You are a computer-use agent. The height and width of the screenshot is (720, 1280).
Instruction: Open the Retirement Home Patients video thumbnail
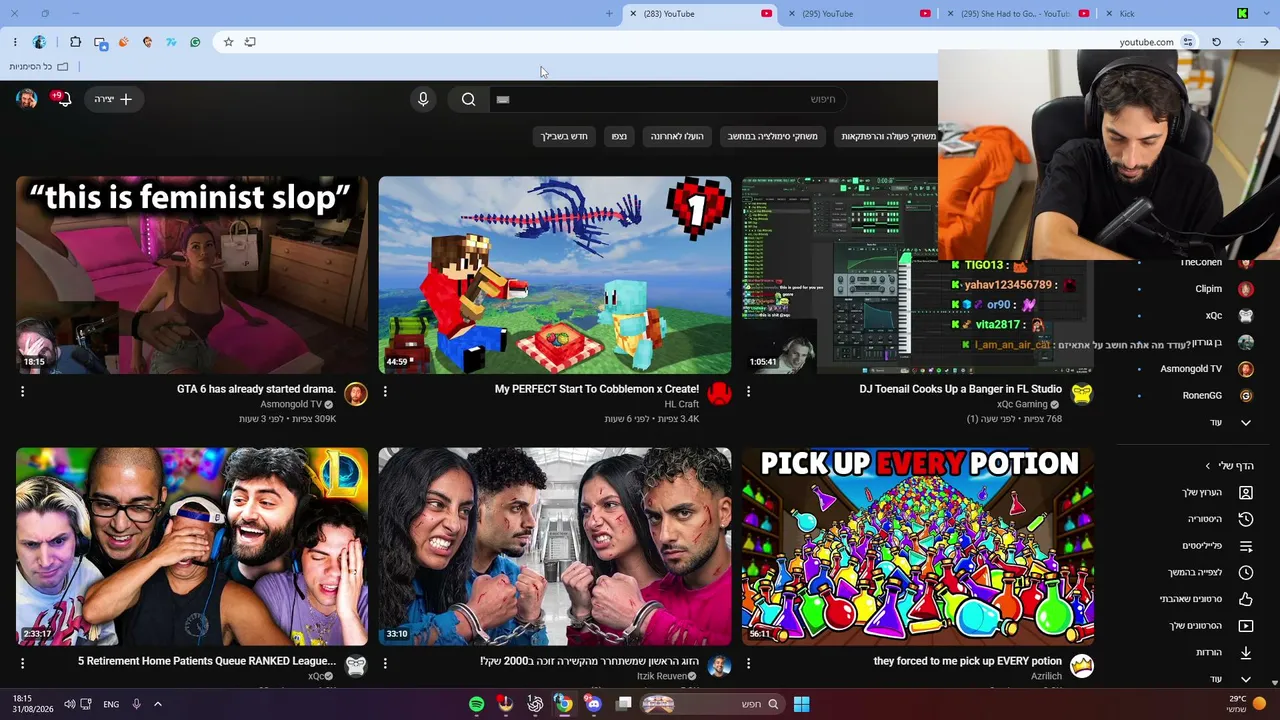tap(192, 546)
